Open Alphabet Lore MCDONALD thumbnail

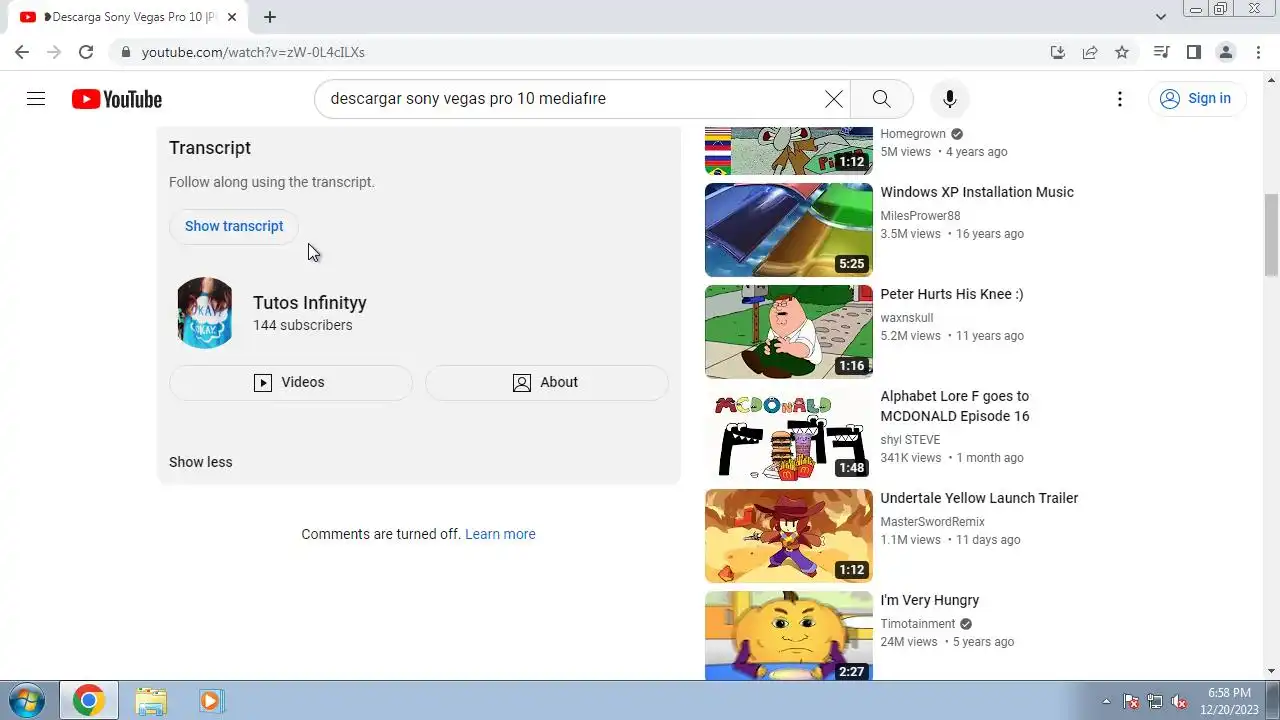[789, 434]
